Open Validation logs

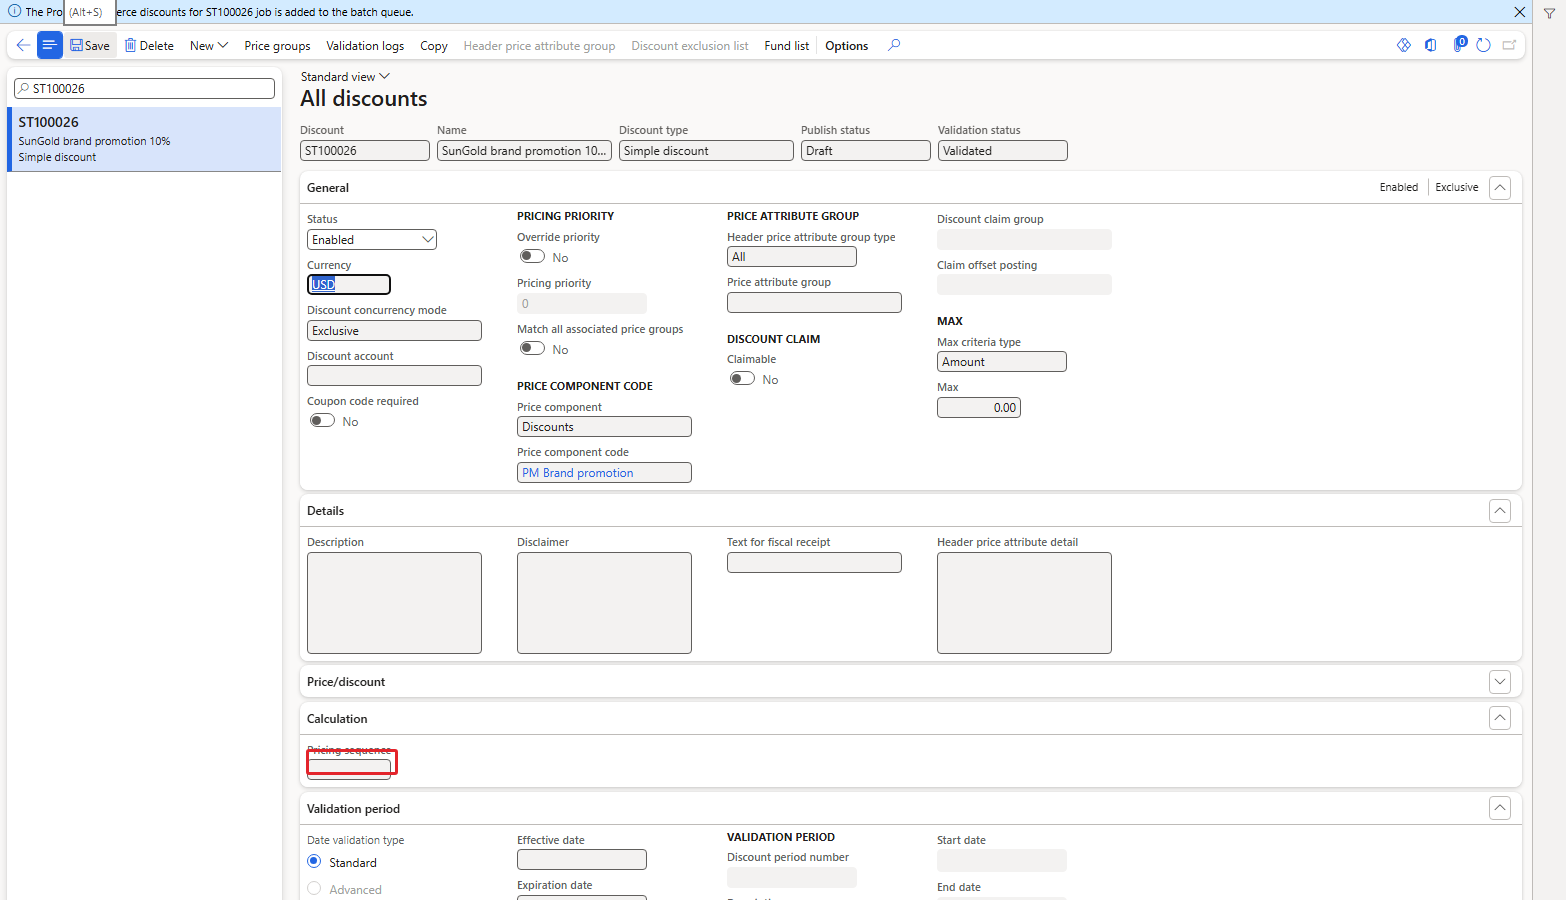[x=365, y=46]
